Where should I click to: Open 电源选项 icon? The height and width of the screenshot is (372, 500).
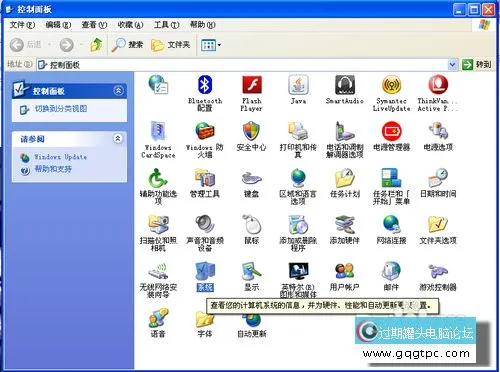438,132
